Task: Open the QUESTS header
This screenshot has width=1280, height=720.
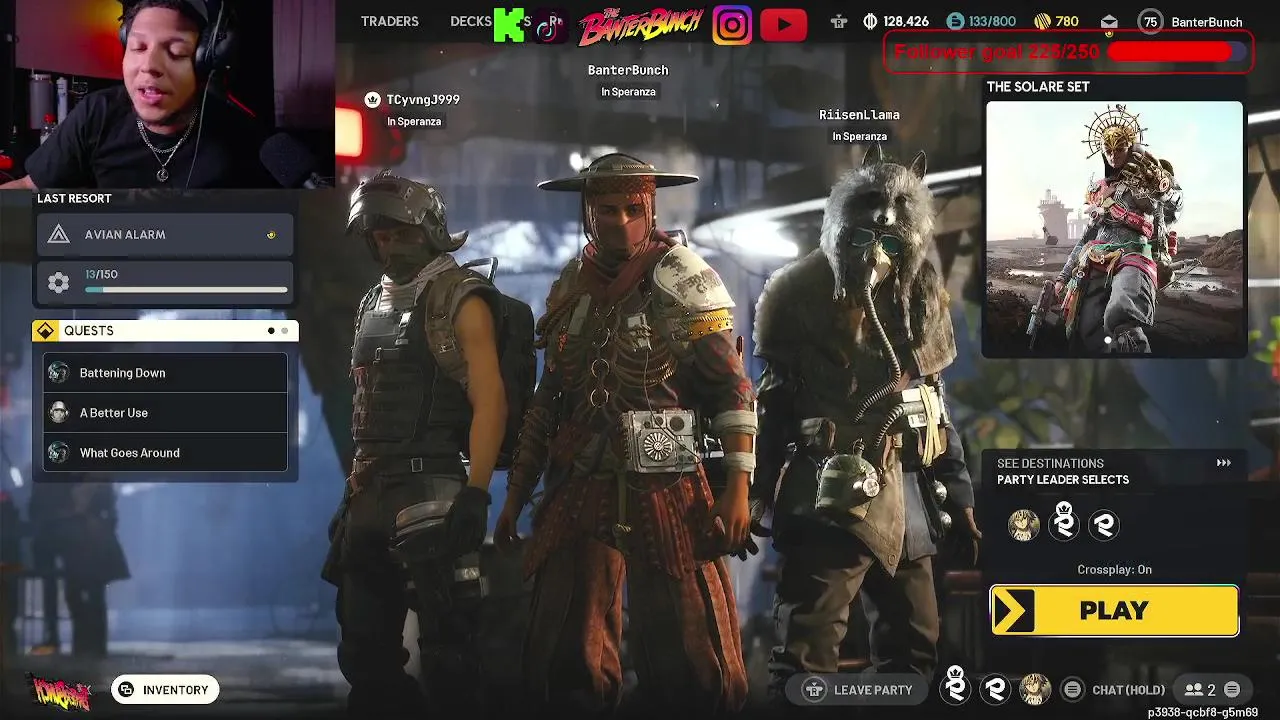Action: tap(165, 331)
